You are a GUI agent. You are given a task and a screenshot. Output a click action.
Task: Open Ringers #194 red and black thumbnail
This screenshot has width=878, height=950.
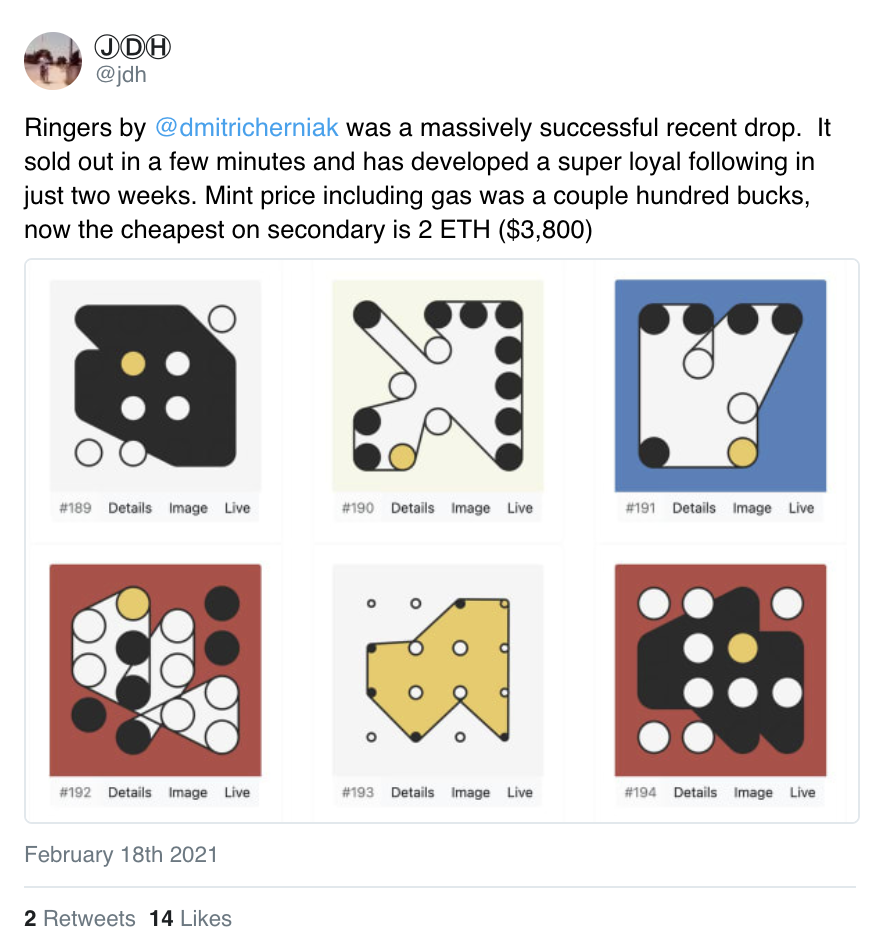coord(720,670)
